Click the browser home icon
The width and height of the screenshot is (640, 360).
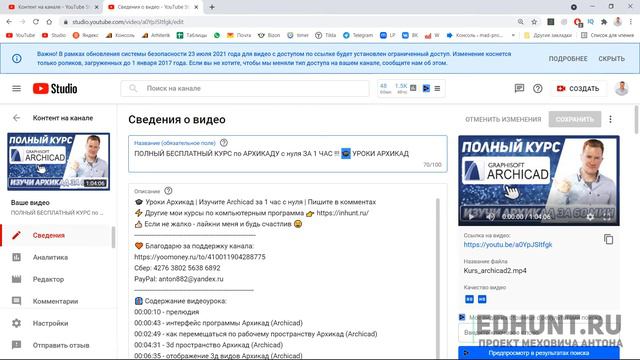click(49, 22)
